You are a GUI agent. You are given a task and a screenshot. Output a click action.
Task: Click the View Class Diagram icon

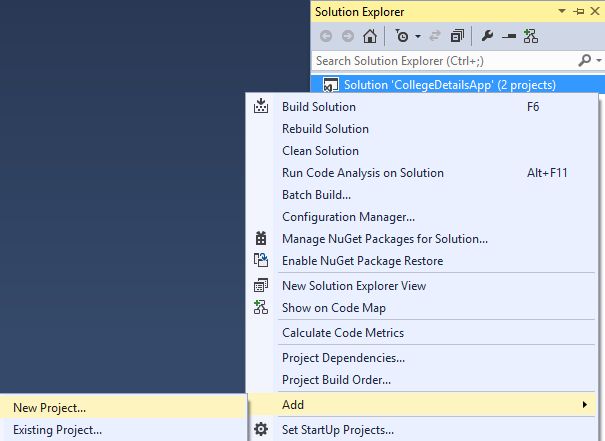[530, 36]
